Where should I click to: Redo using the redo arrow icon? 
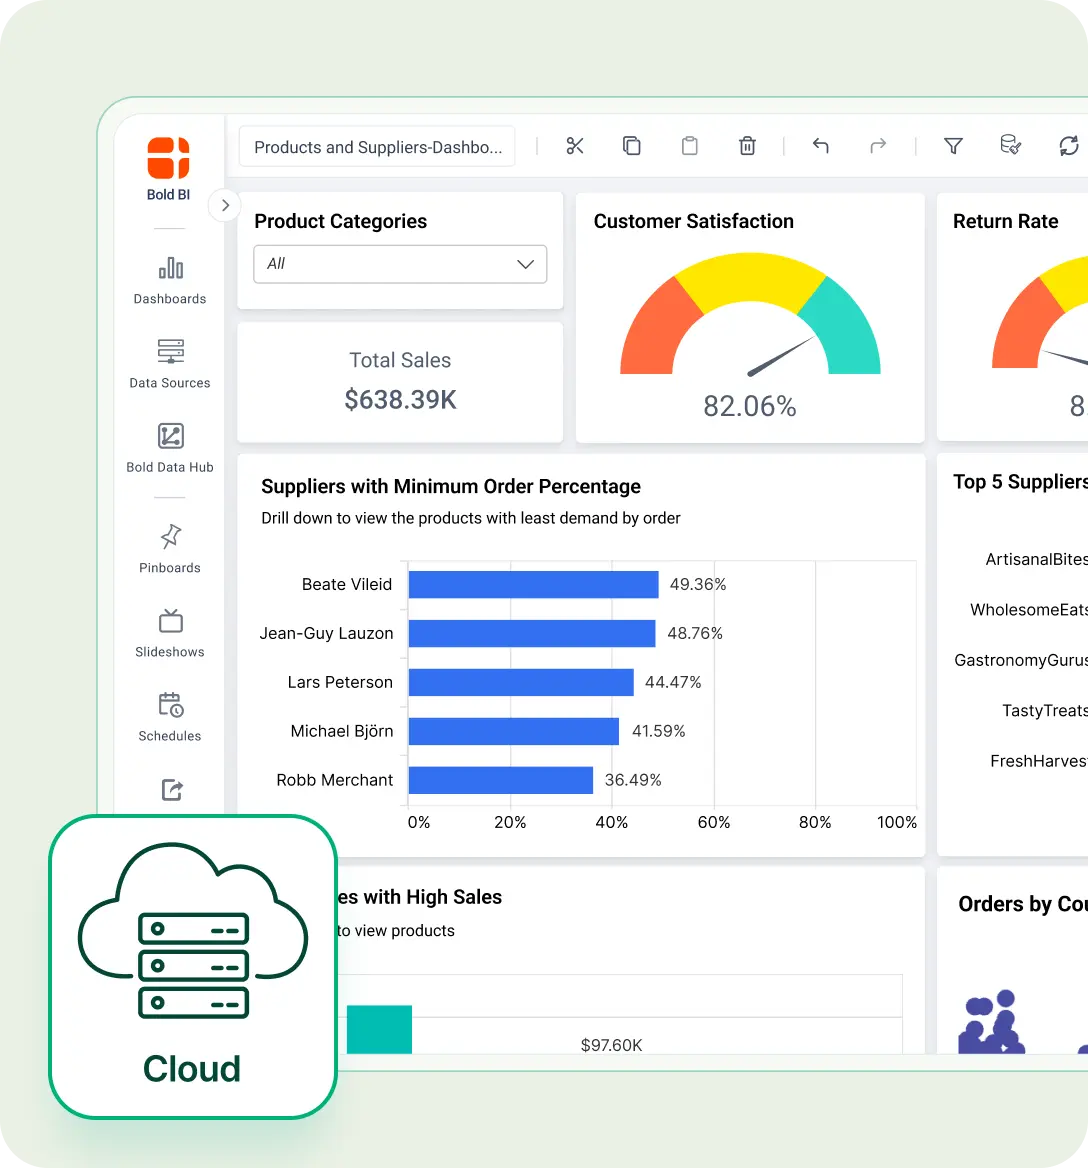pos(878,145)
